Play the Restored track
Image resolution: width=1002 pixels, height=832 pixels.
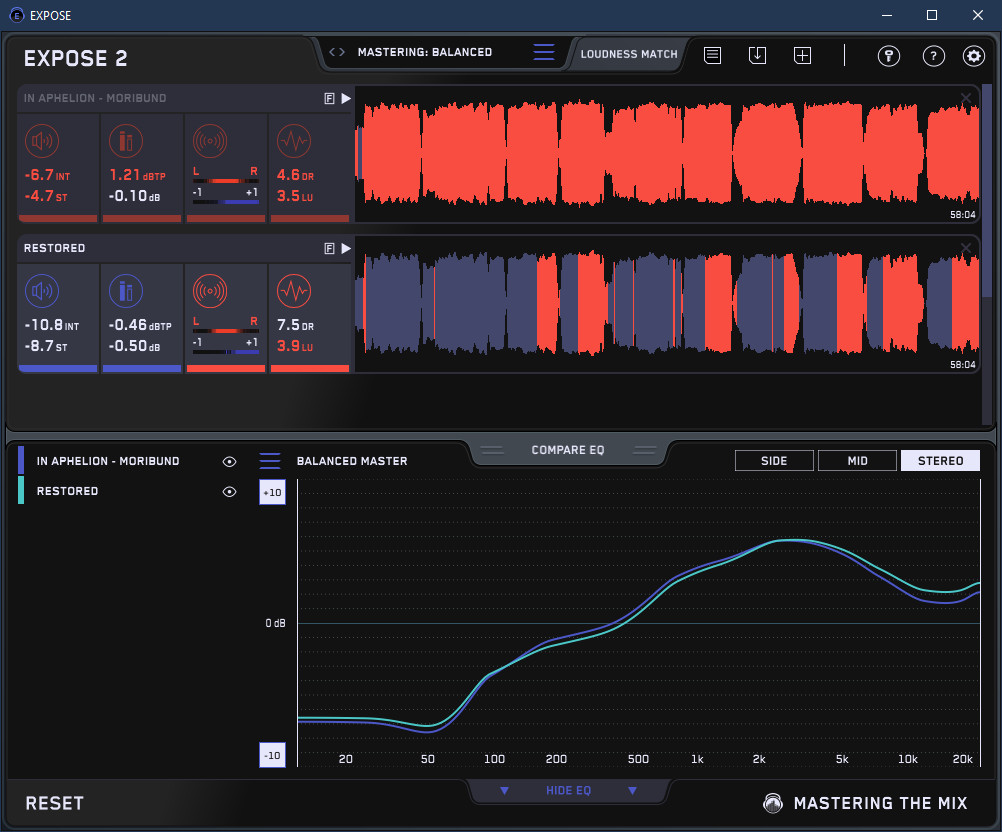coord(346,249)
